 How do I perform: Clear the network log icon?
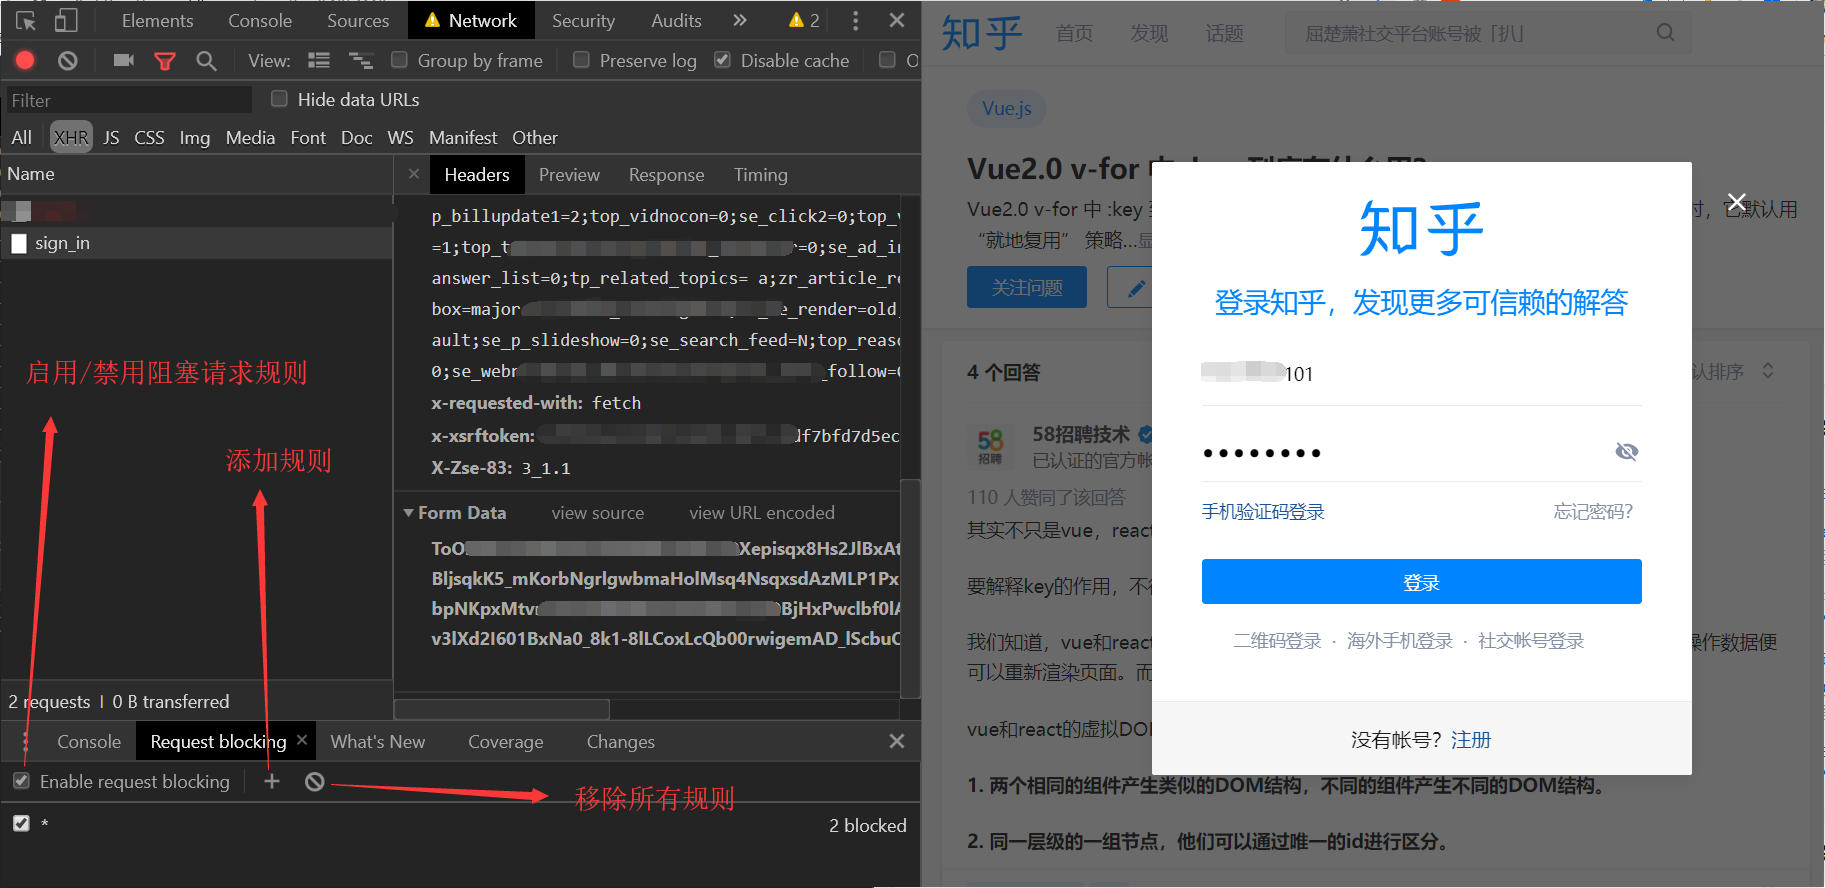click(x=67, y=60)
